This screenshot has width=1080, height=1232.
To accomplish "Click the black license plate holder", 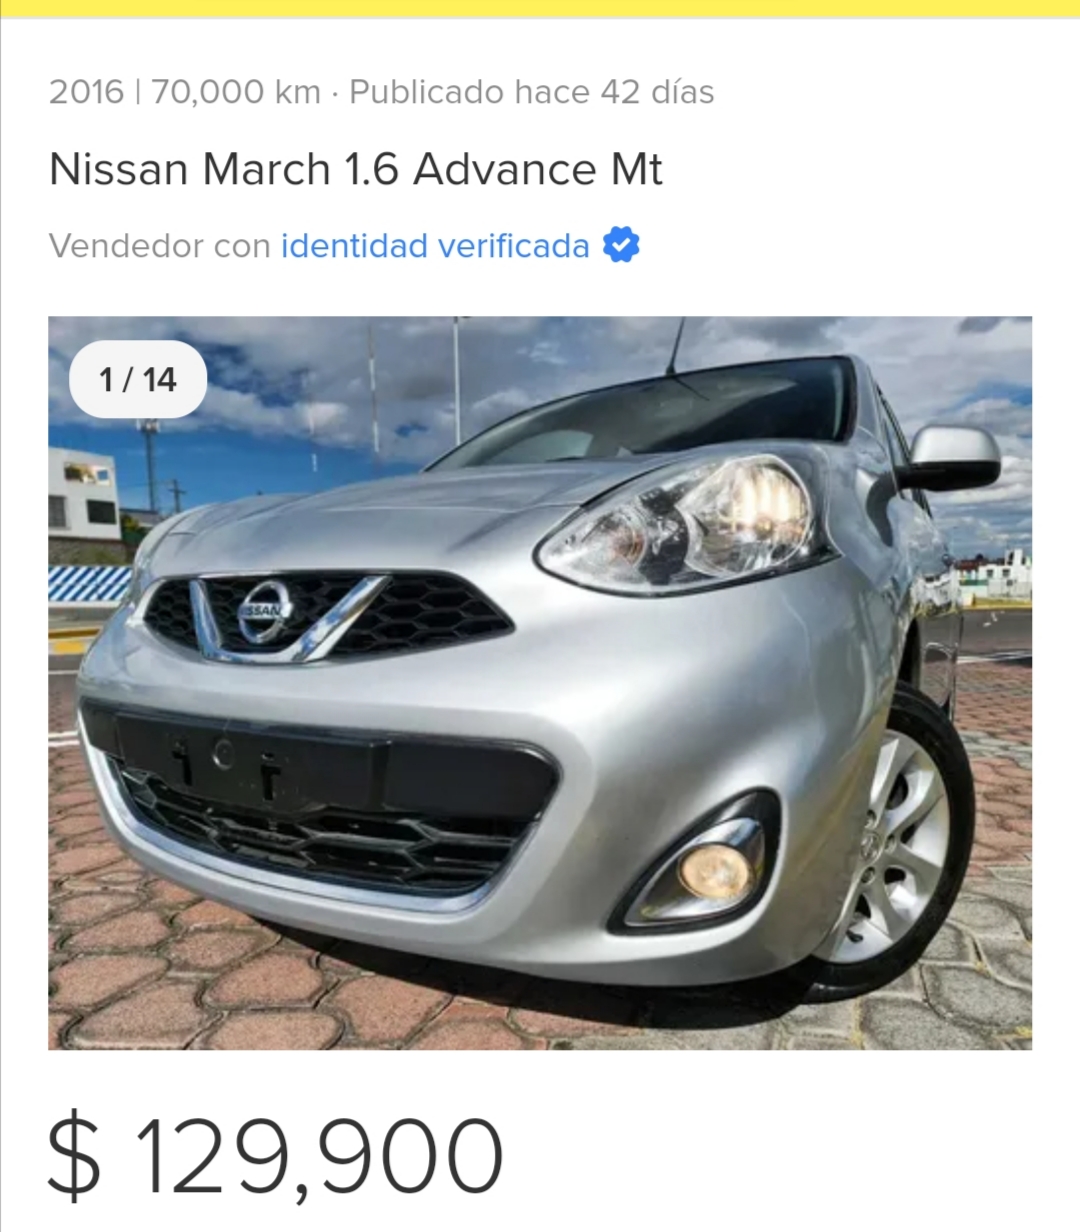I will tap(250, 760).
